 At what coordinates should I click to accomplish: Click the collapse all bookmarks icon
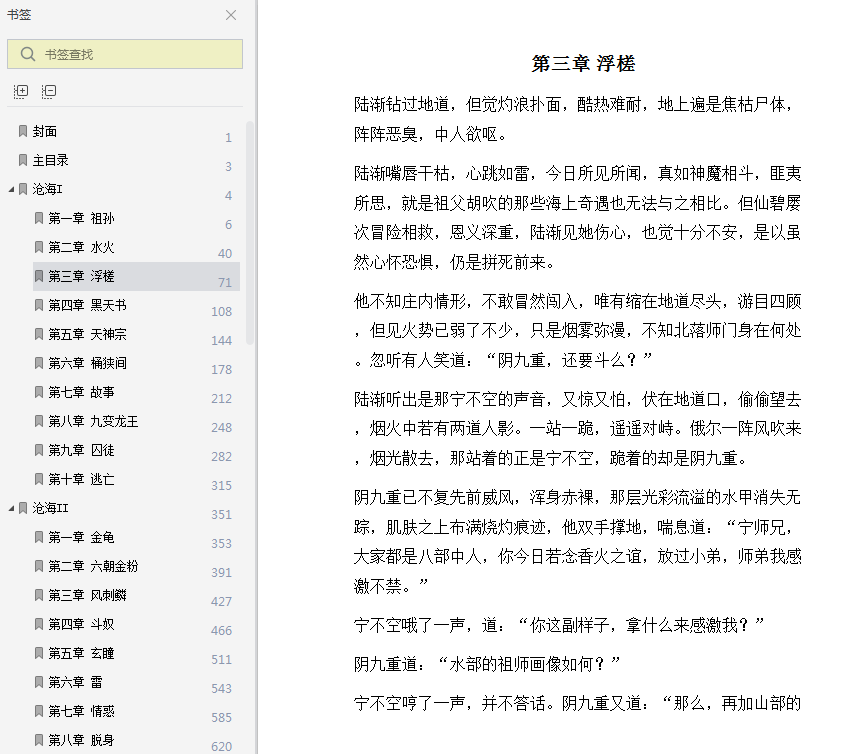49,91
